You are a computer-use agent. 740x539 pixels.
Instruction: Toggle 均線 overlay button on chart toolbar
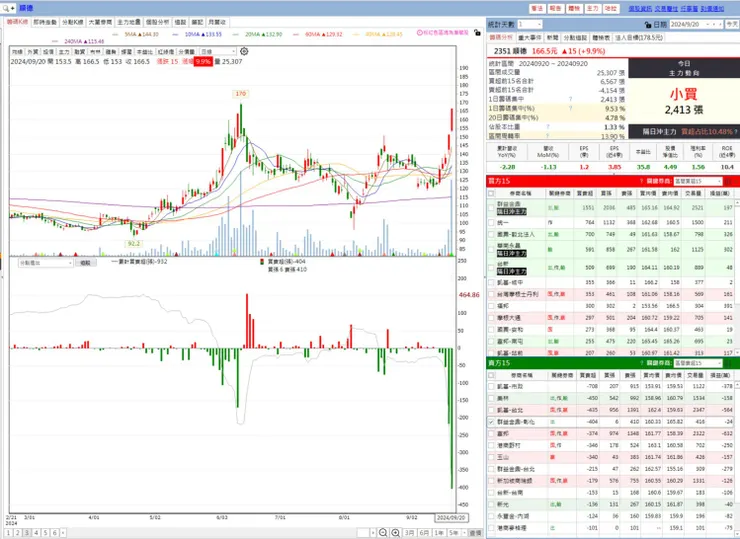click(x=17, y=51)
